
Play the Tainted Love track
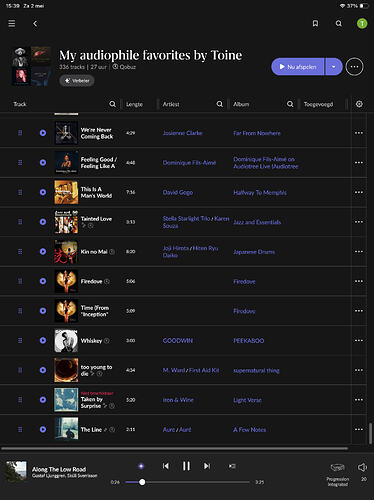(x=43, y=222)
